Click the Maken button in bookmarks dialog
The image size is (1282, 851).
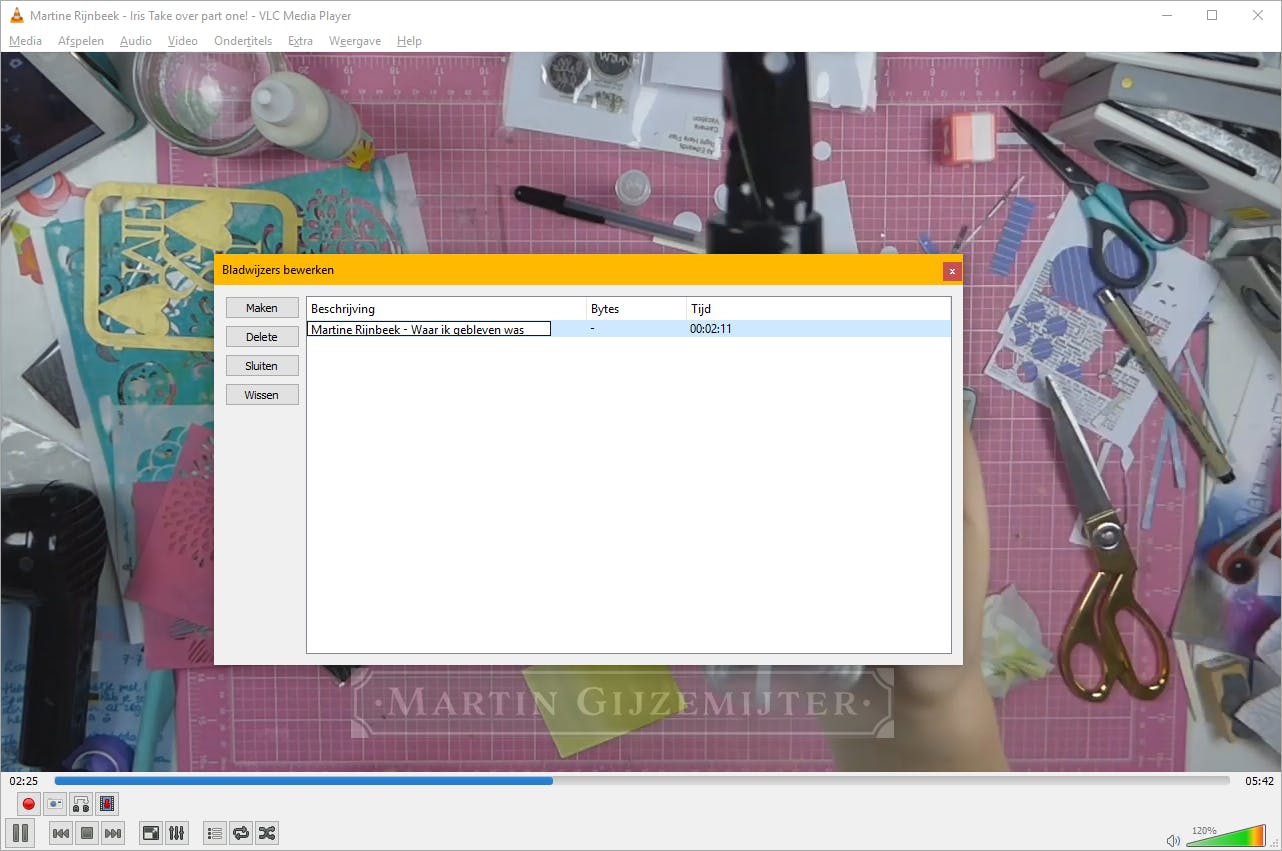pyautogui.click(x=262, y=308)
